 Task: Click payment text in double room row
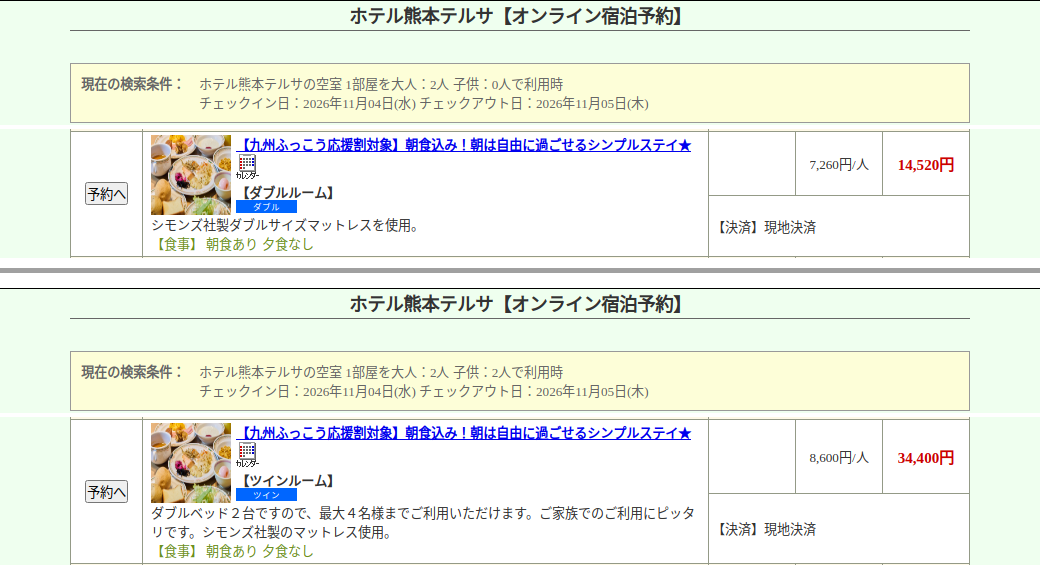765,227
